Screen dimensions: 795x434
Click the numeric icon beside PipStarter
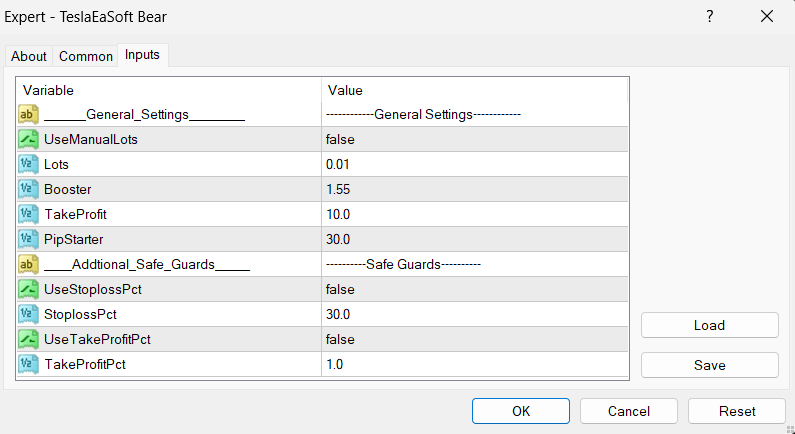(28, 240)
